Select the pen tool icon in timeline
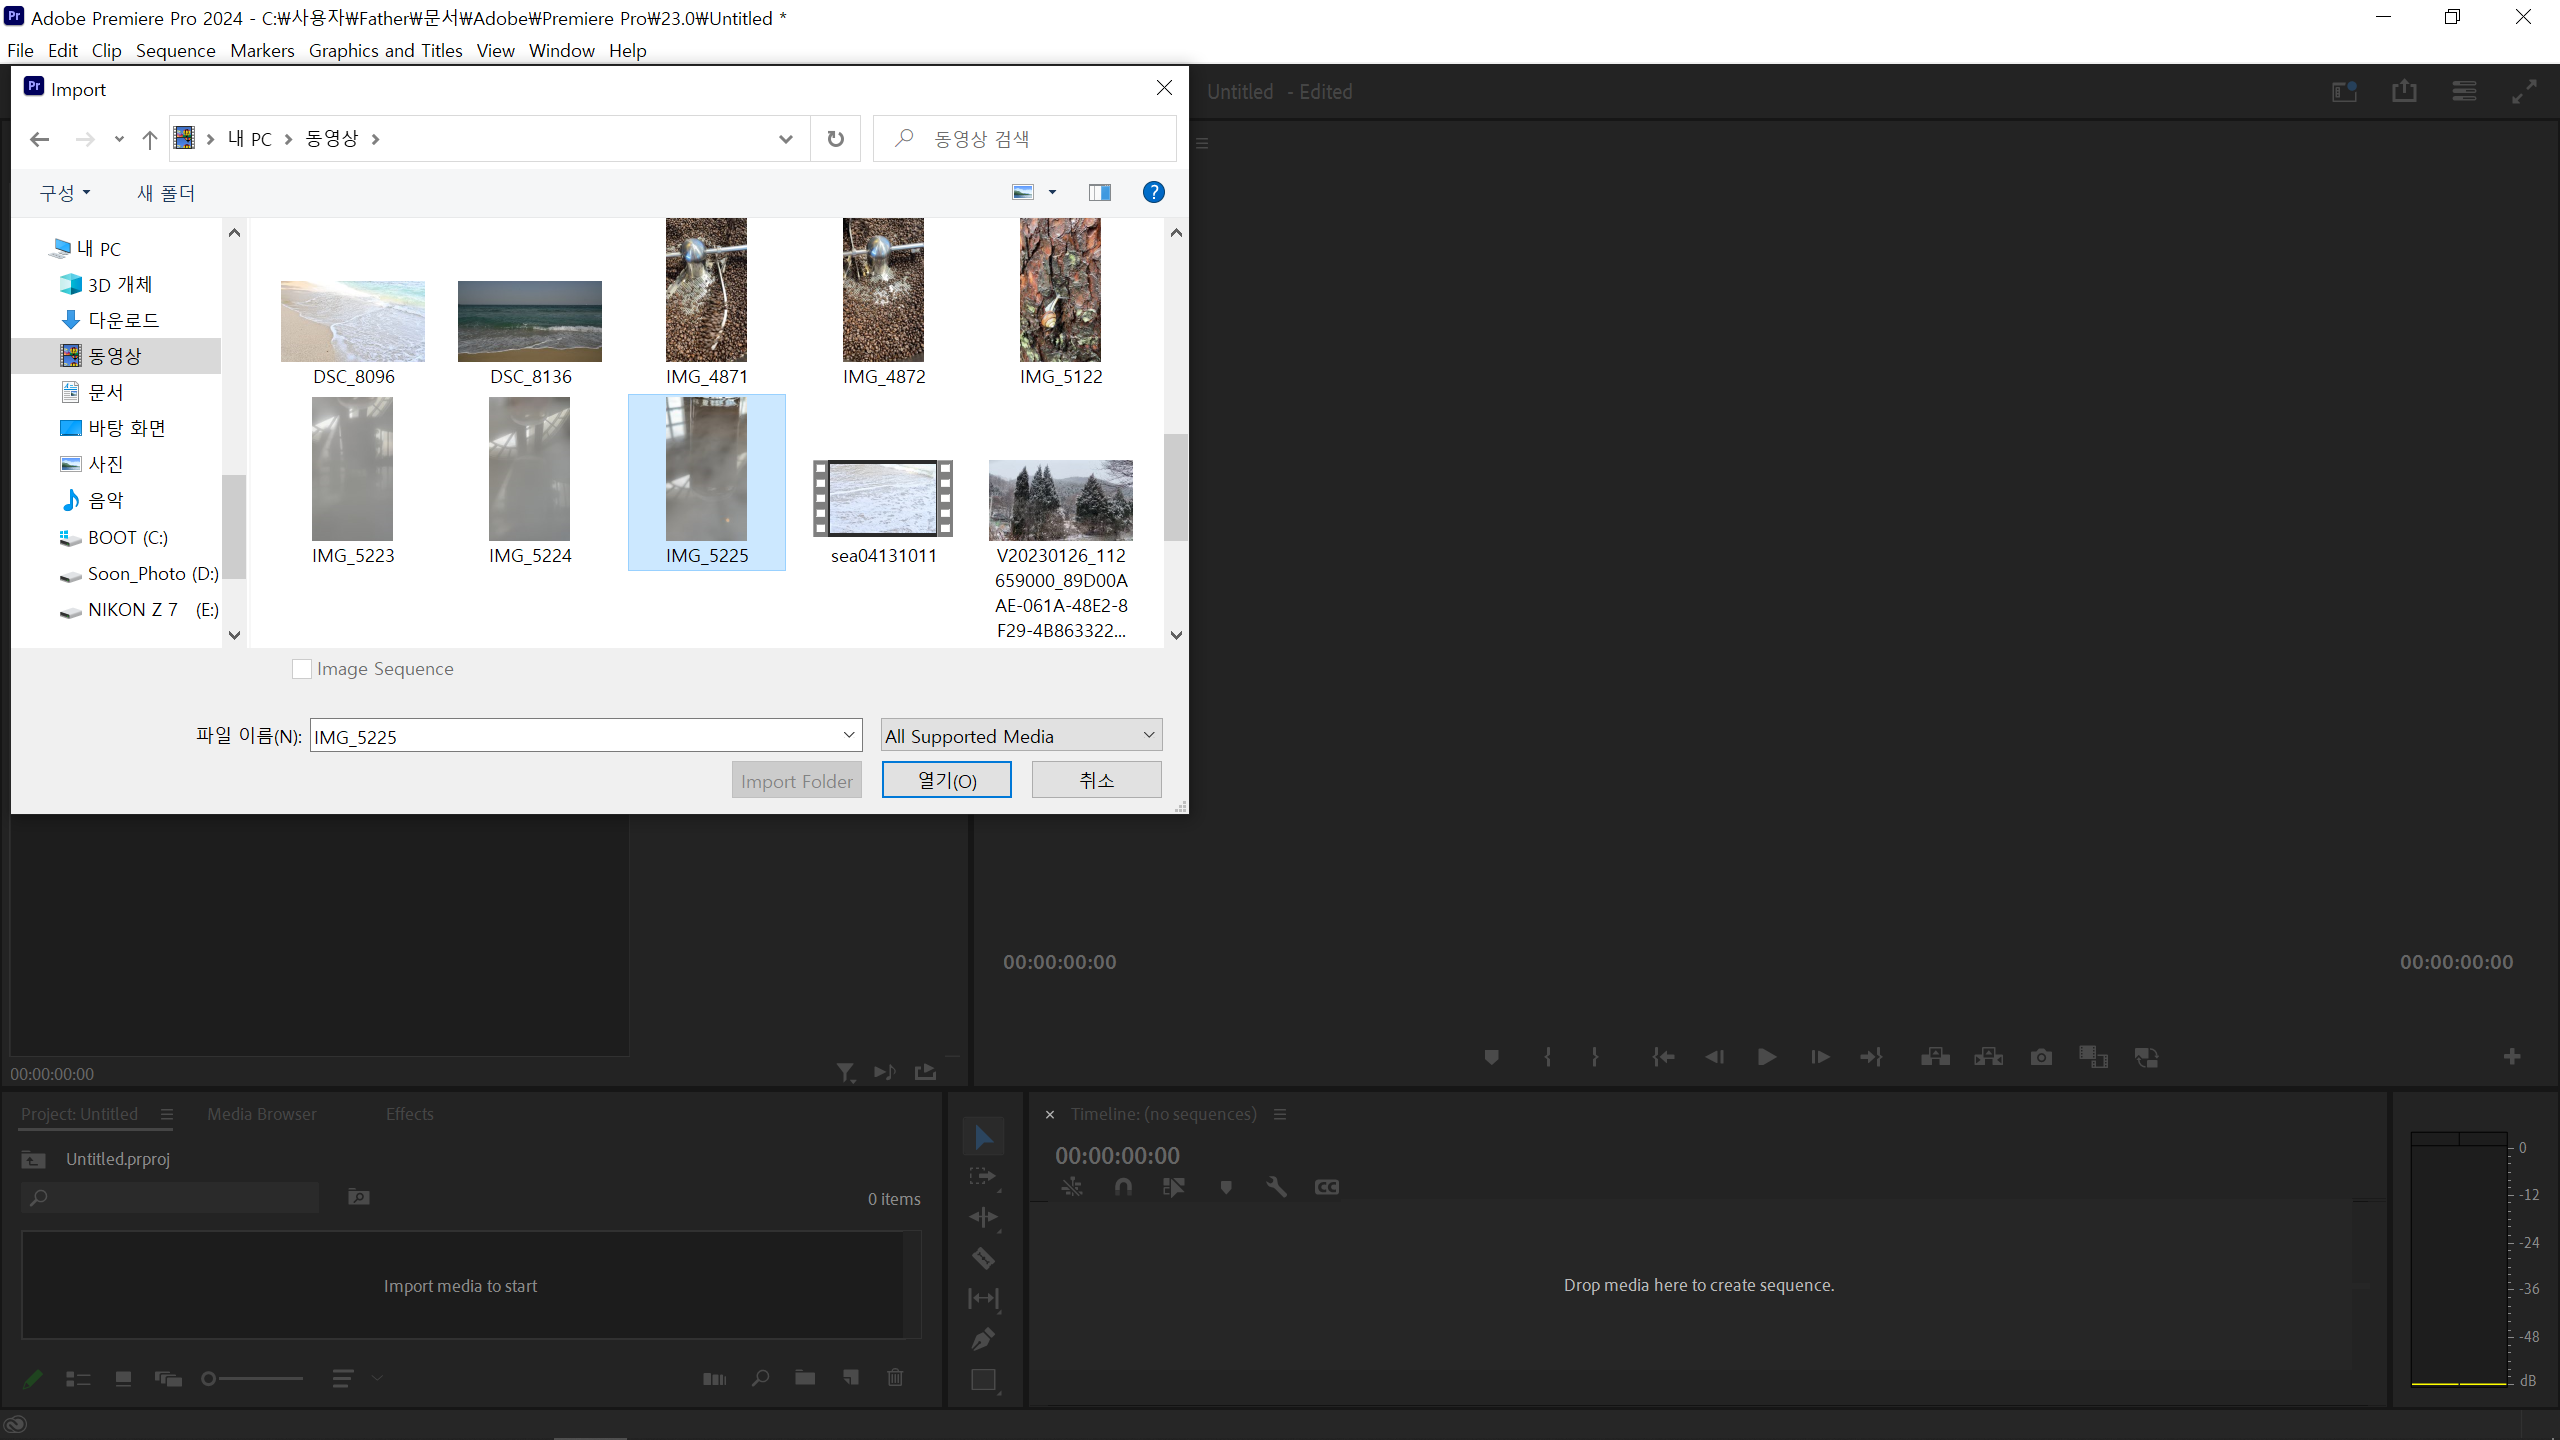 tap(985, 1340)
